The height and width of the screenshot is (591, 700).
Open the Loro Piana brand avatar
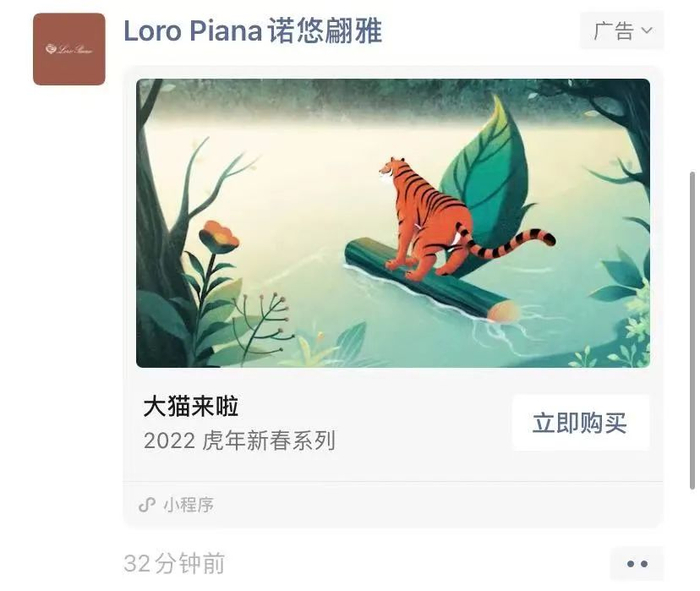point(69,49)
